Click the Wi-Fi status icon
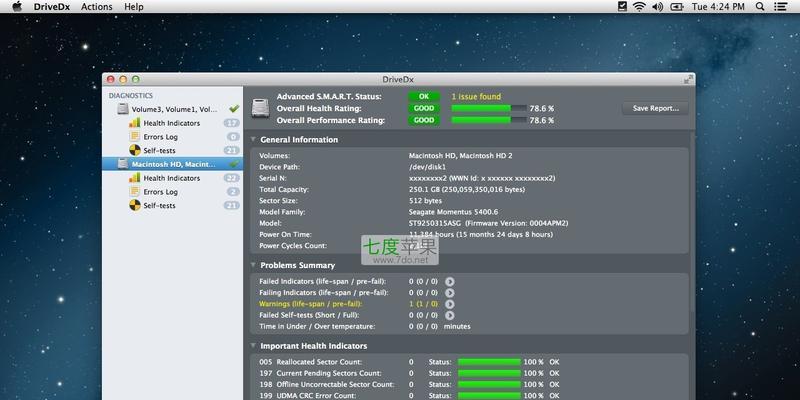The image size is (800, 400). [x=639, y=7]
